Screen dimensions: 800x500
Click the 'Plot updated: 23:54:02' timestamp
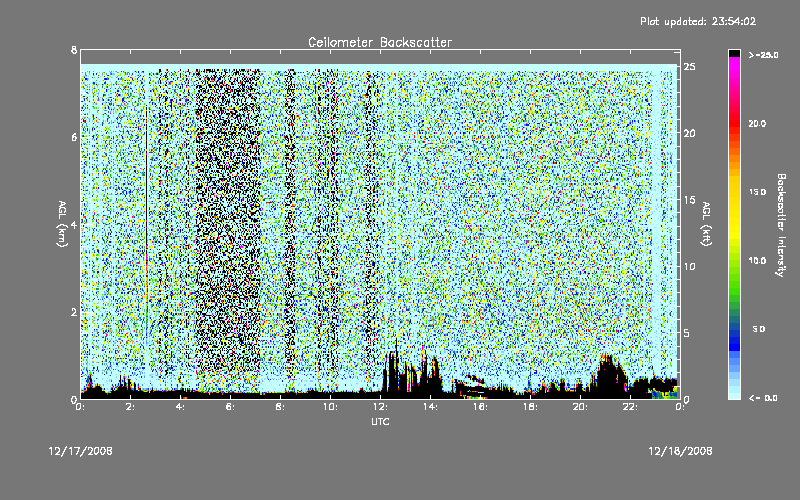tap(698, 21)
